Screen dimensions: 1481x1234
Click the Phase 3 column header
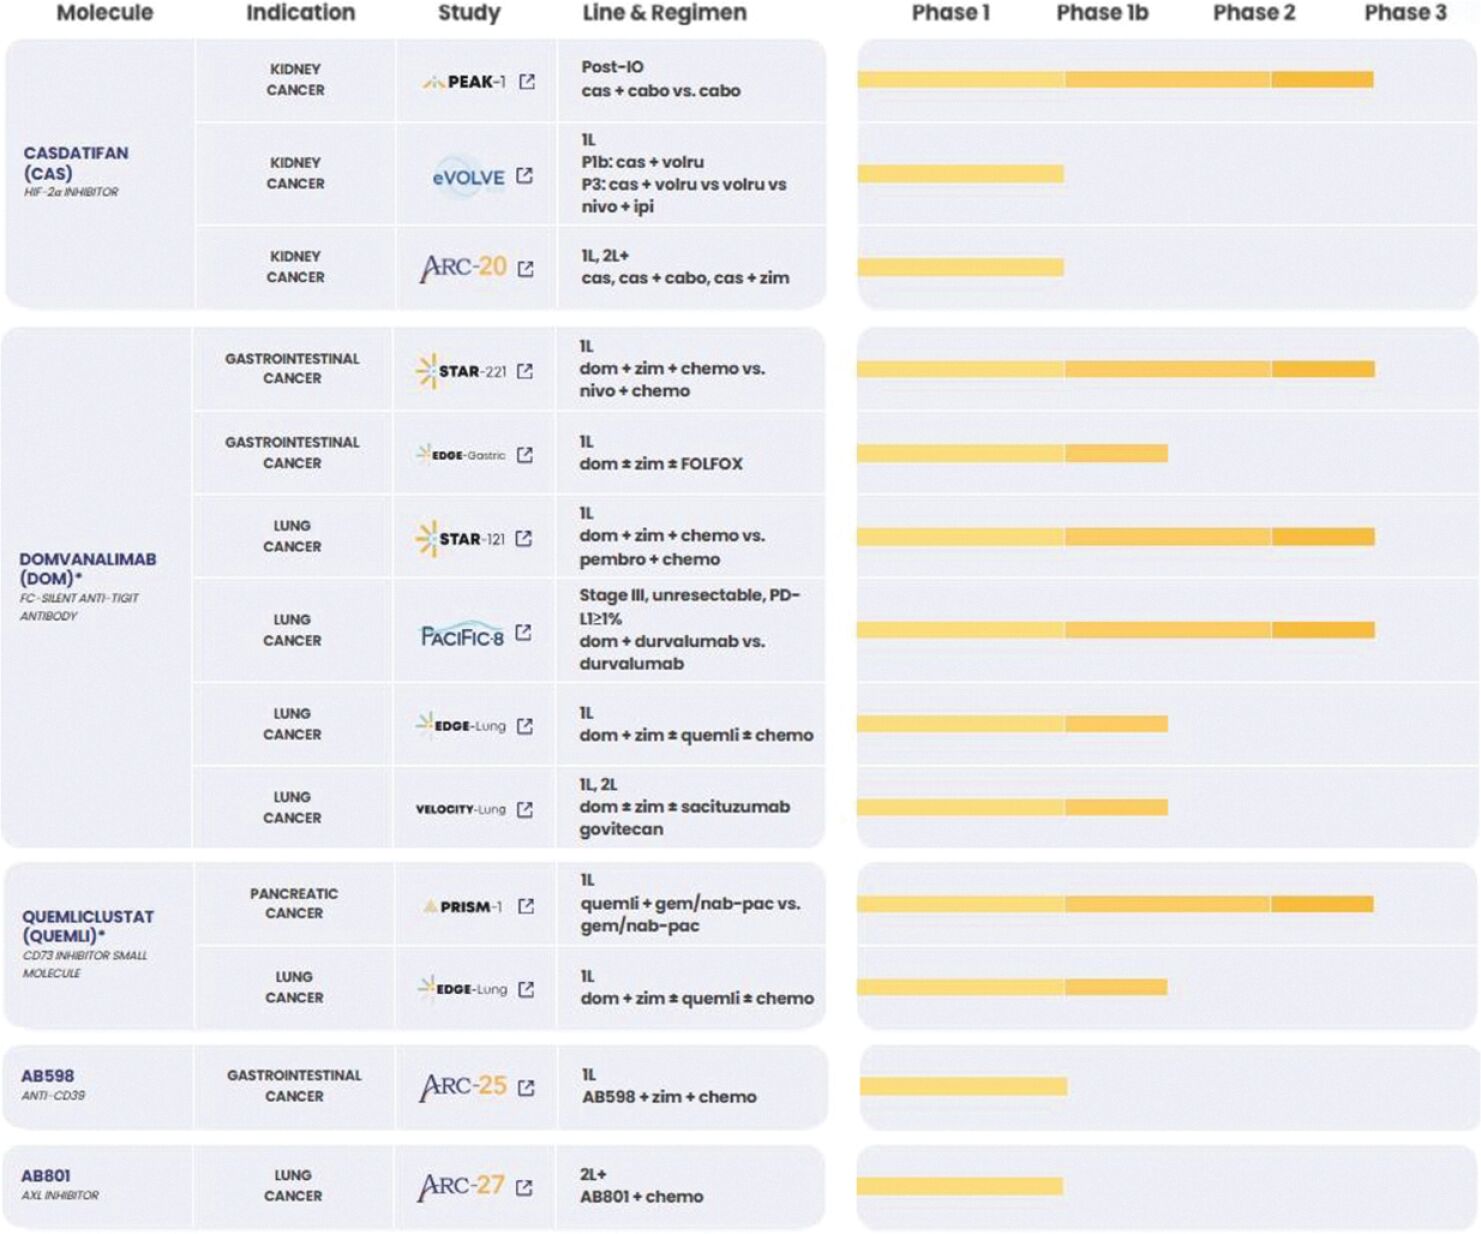[x=1405, y=13]
